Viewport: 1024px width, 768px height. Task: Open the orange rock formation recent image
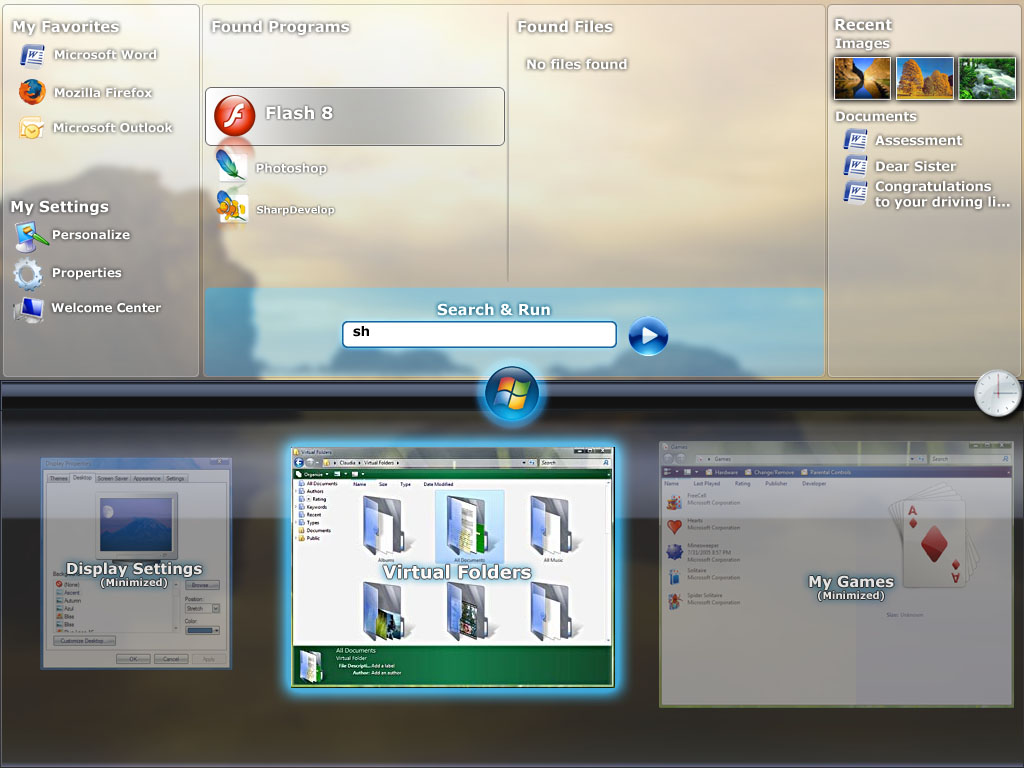point(925,78)
